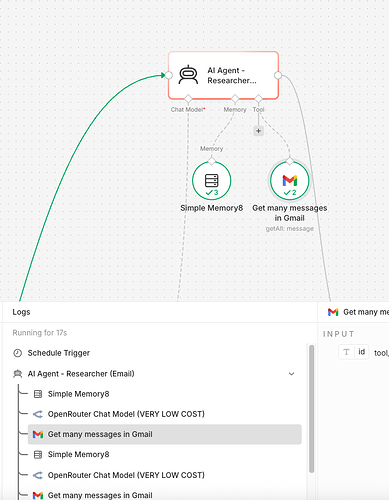
Task: Click the INPUT section heading
Action: point(339,334)
